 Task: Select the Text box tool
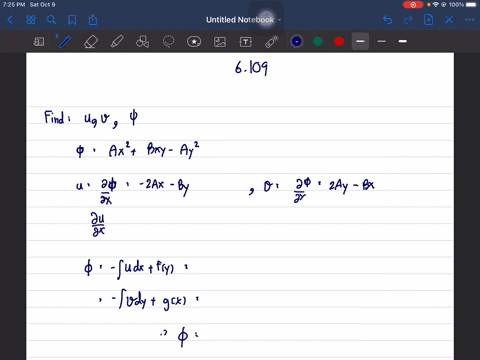[246, 42]
